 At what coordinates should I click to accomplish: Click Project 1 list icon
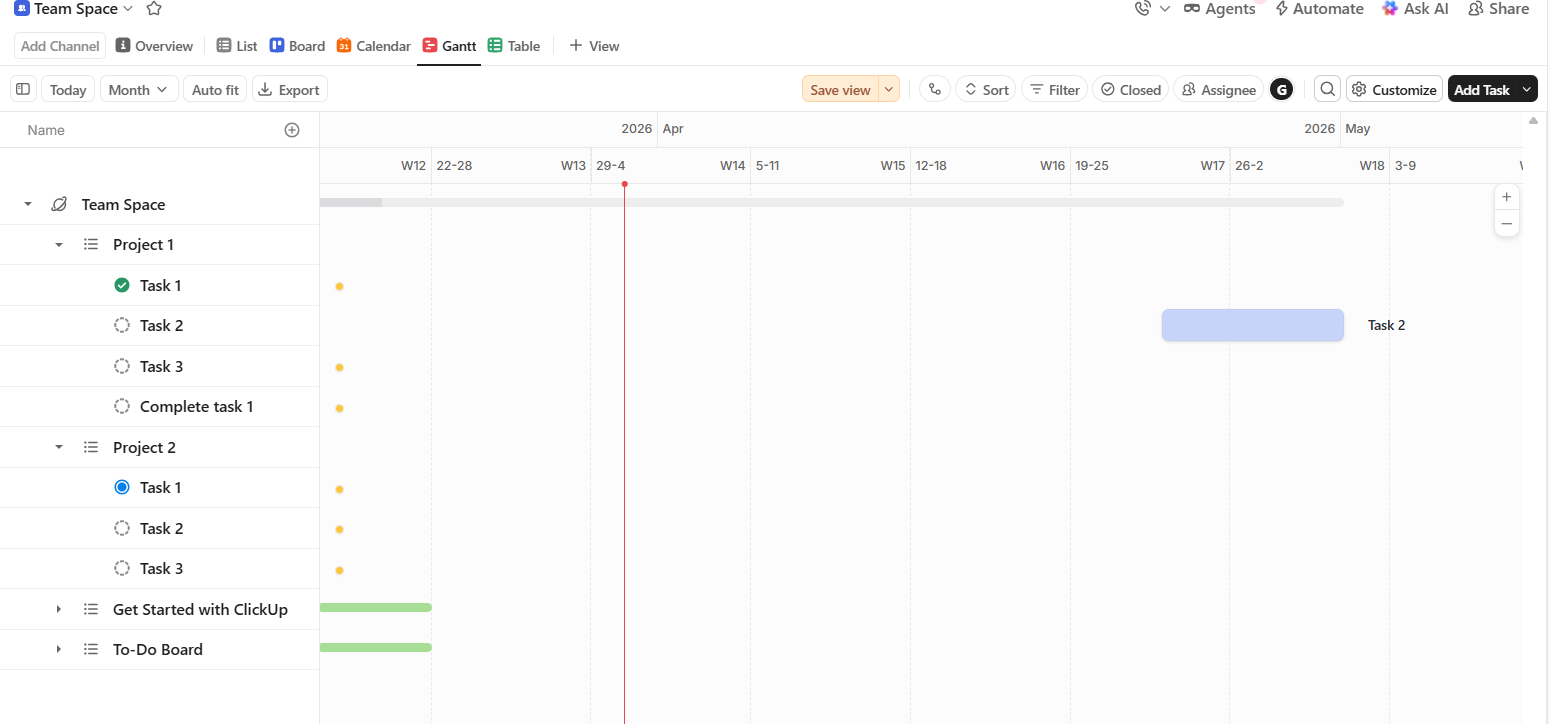[x=91, y=244]
